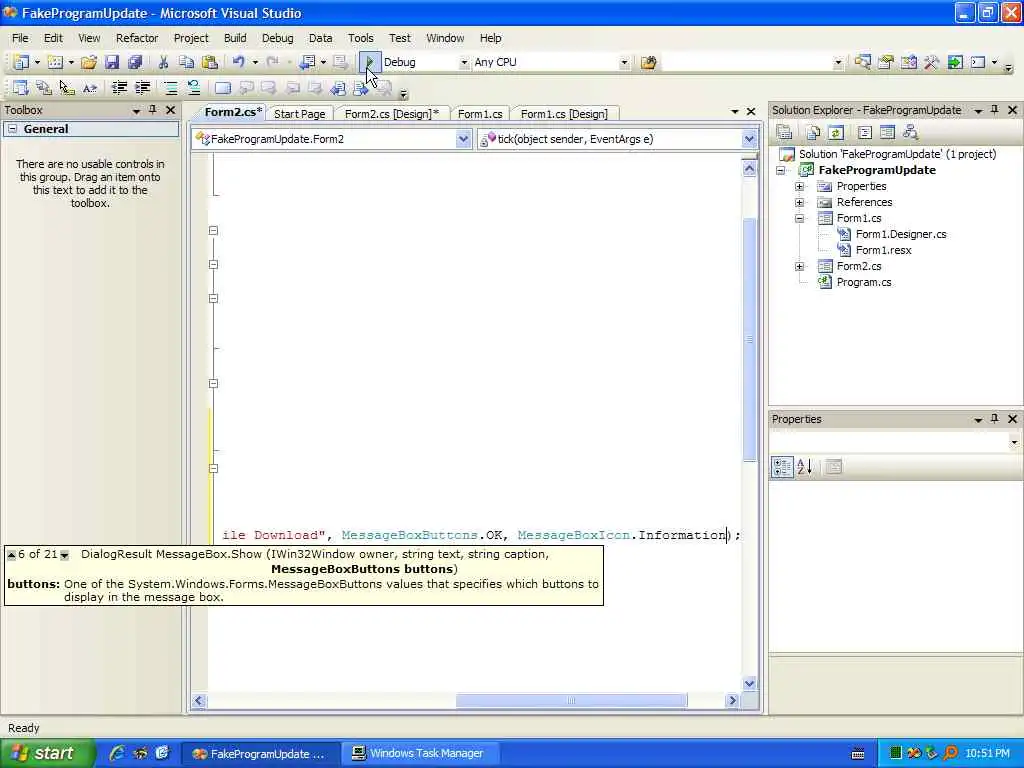Switch Properties panel to Categorized view
Image resolution: width=1024 pixels, height=768 pixels.
(782, 467)
